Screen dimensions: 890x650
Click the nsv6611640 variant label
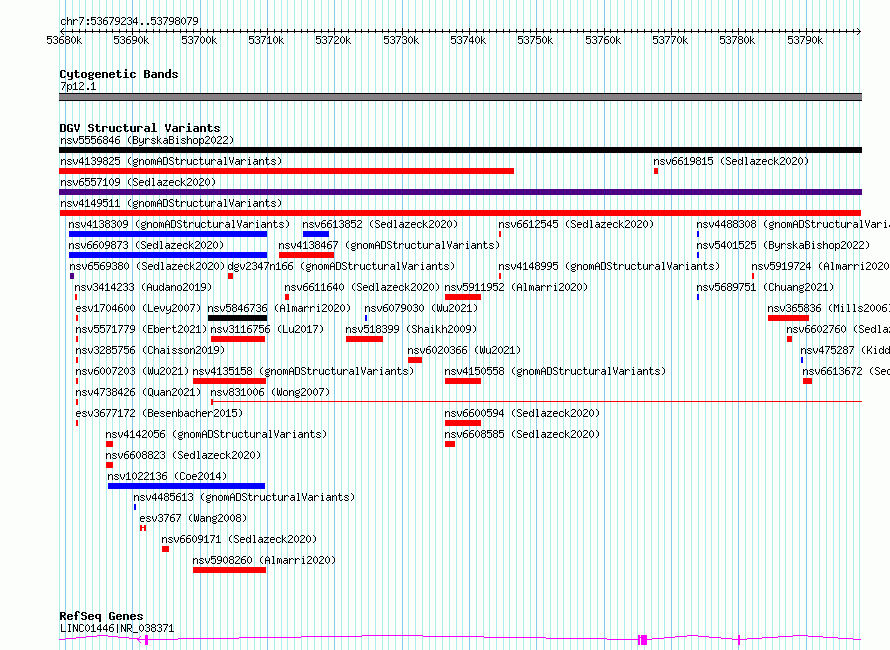pyautogui.click(x=362, y=287)
